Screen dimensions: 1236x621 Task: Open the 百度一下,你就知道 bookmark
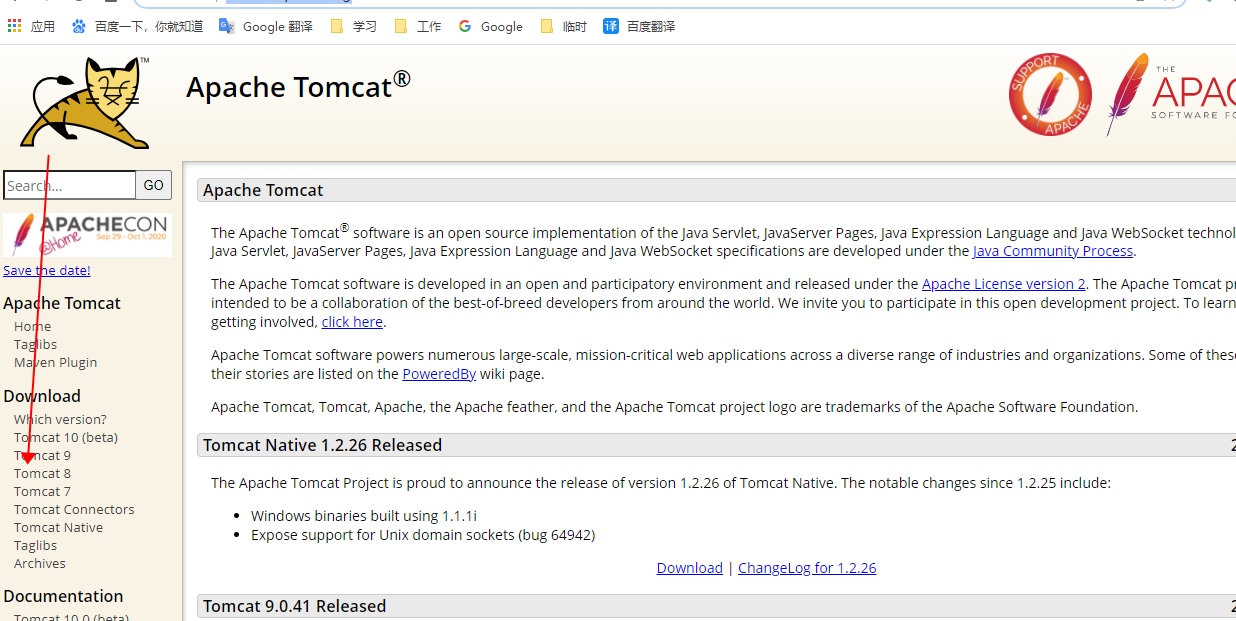coord(140,26)
